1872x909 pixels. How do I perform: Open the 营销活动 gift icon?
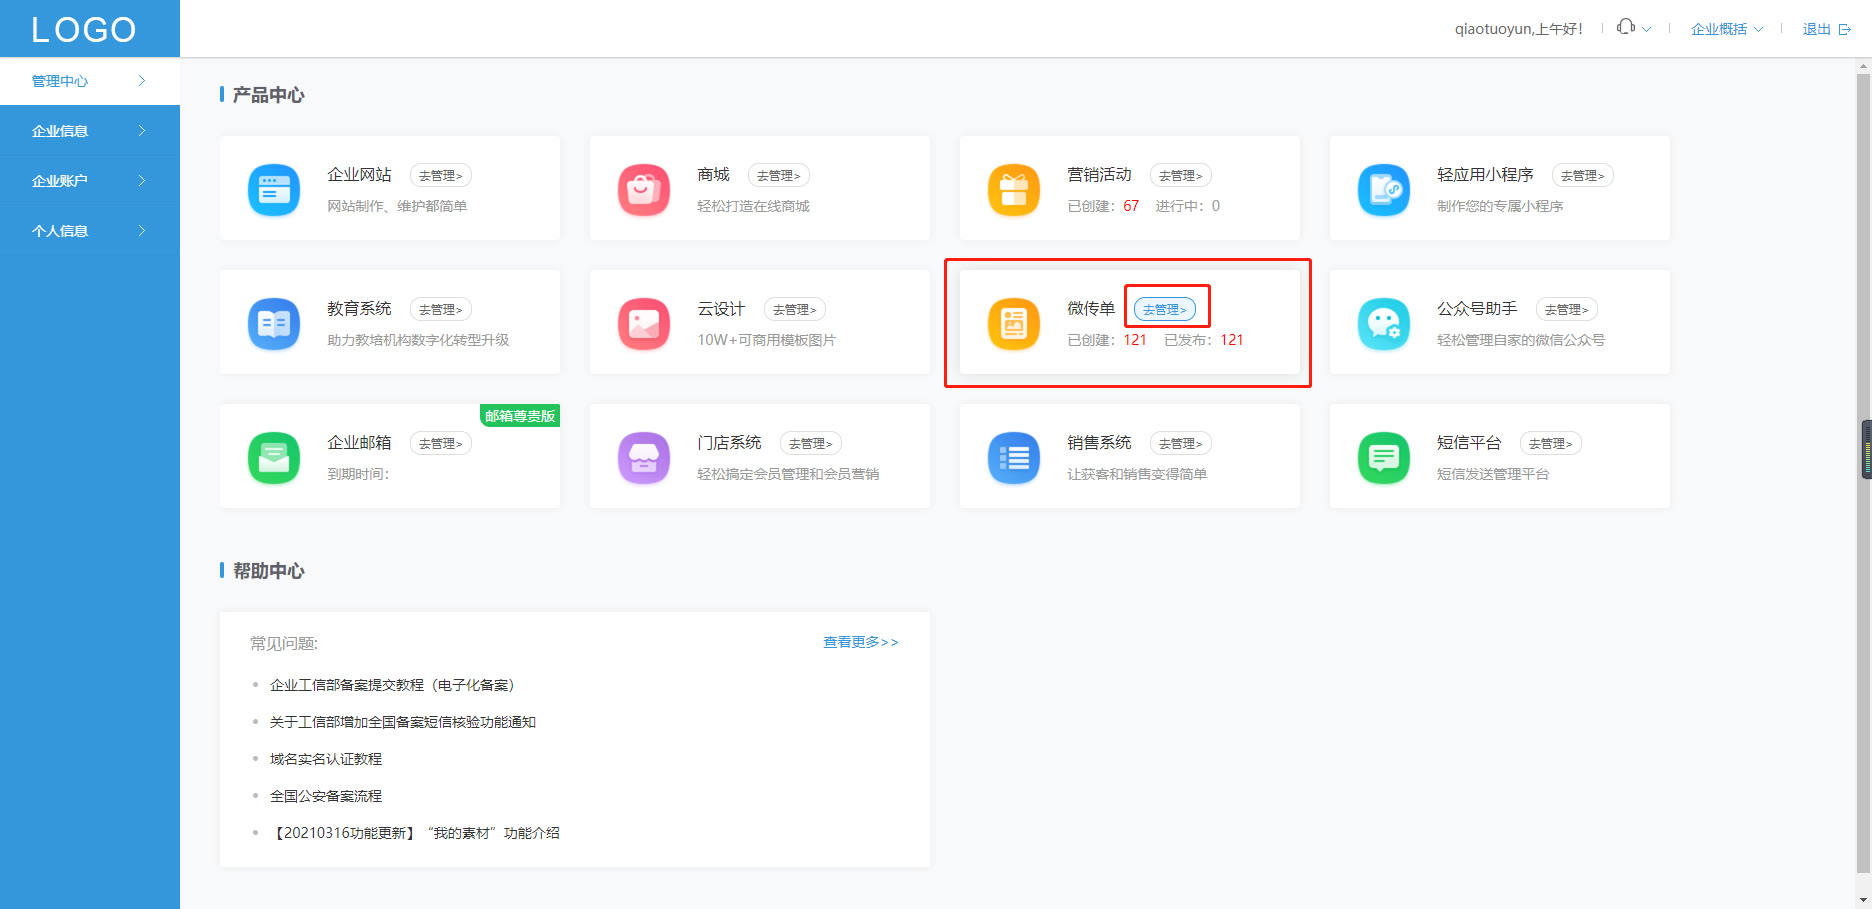click(x=1013, y=188)
